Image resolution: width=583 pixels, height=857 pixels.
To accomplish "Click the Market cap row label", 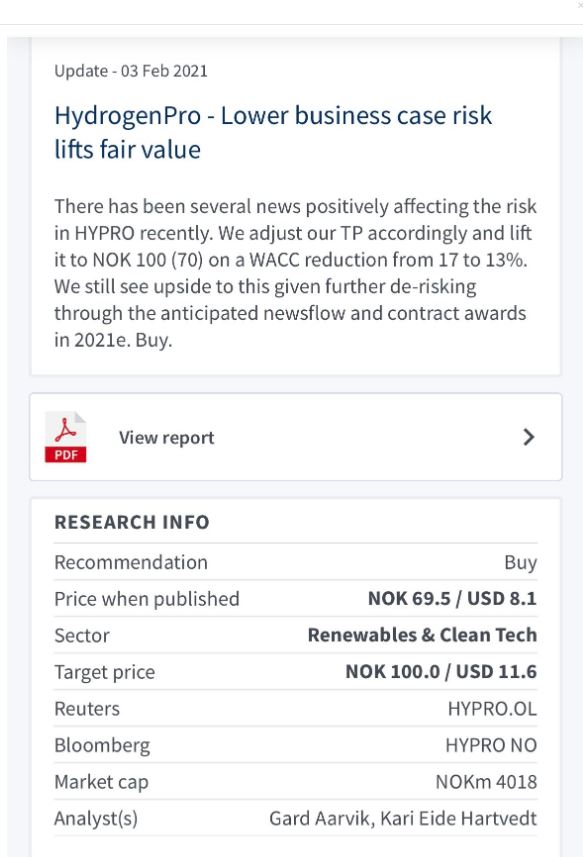I will (x=101, y=782).
